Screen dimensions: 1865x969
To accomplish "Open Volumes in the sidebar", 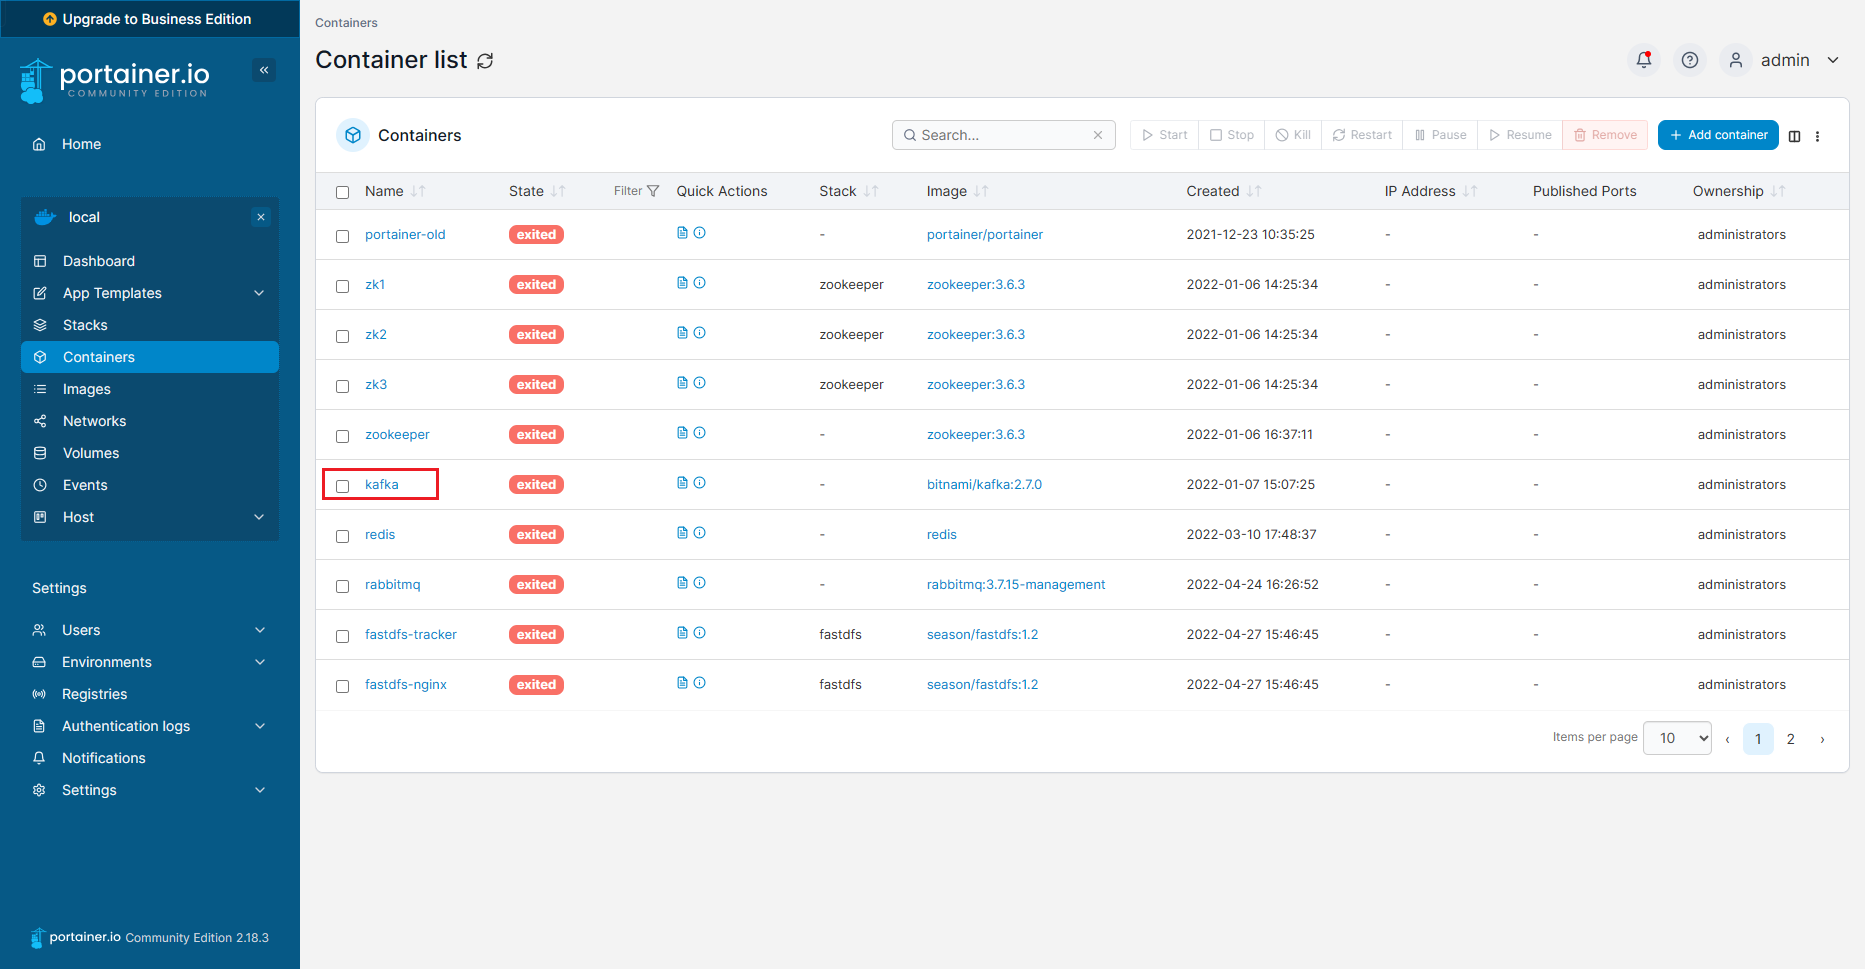I will click(91, 453).
